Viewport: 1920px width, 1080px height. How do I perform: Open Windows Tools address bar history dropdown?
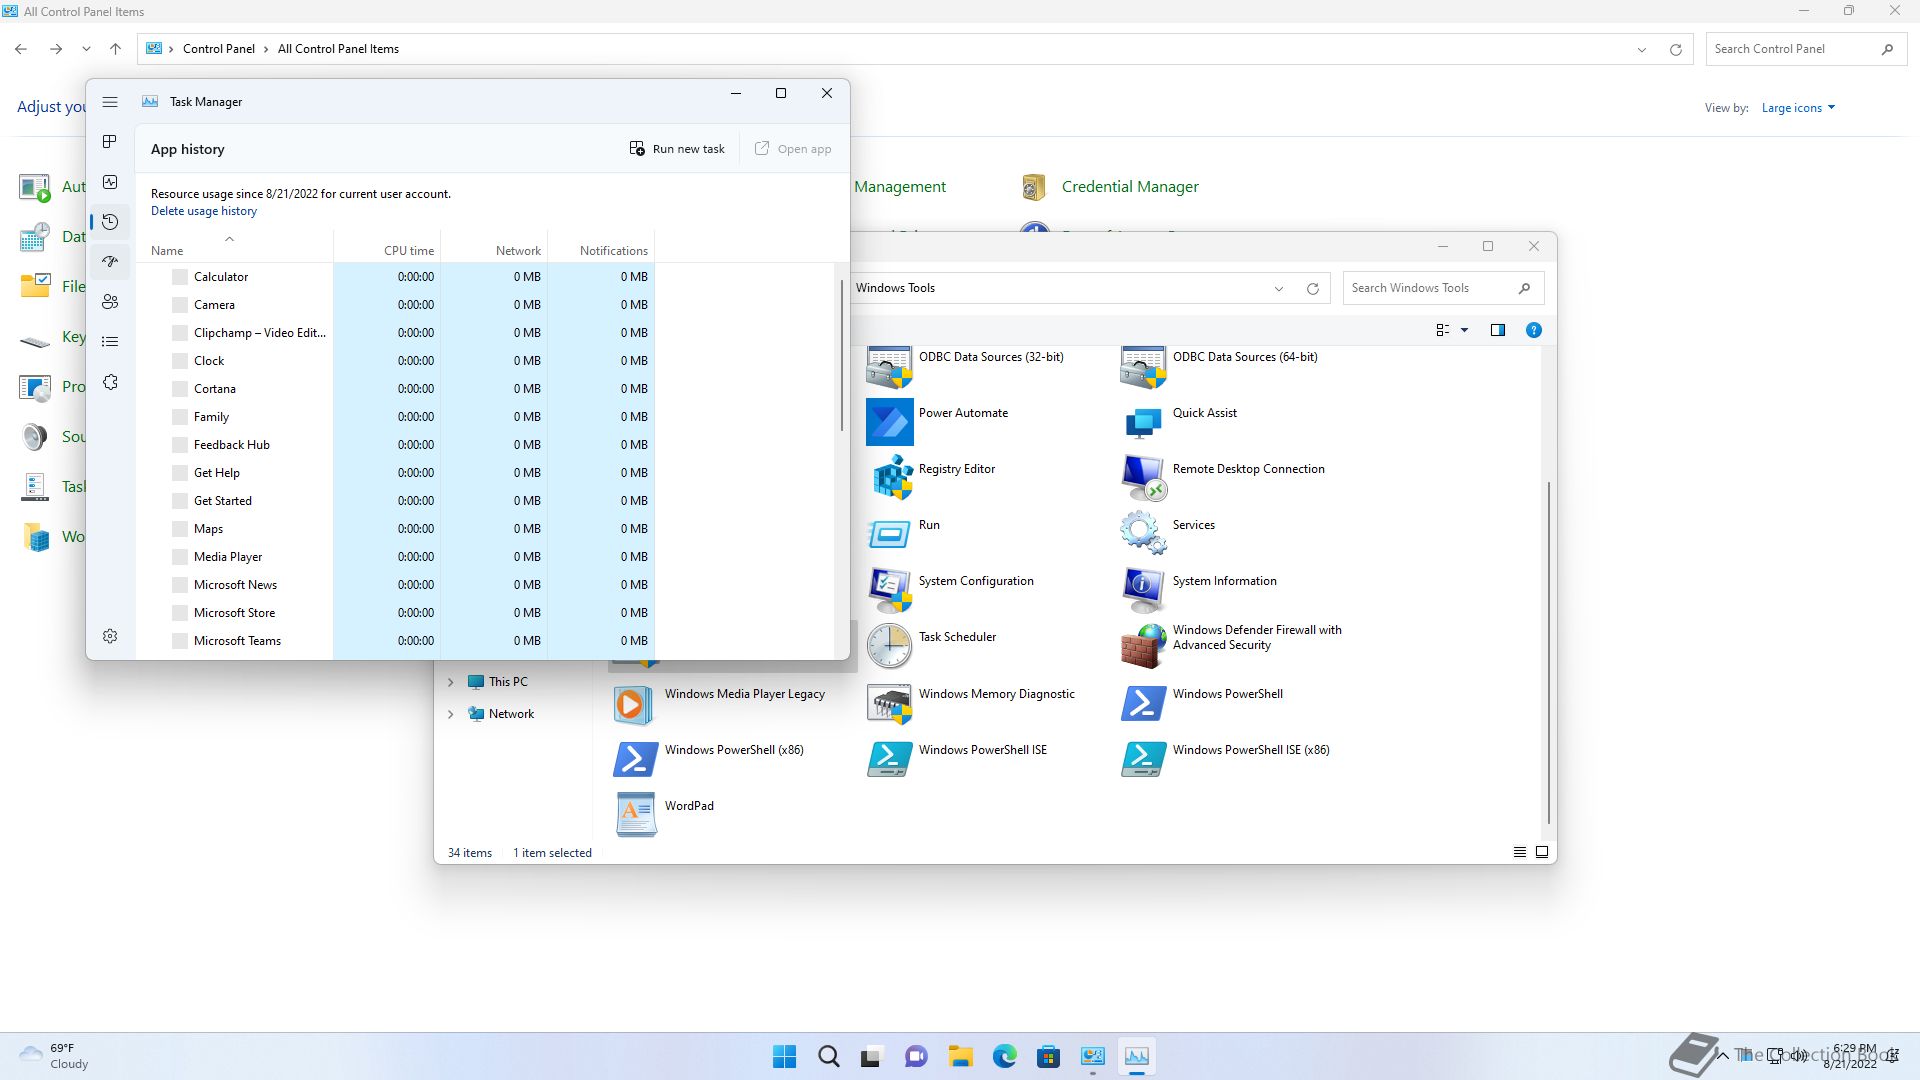(x=1278, y=288)
